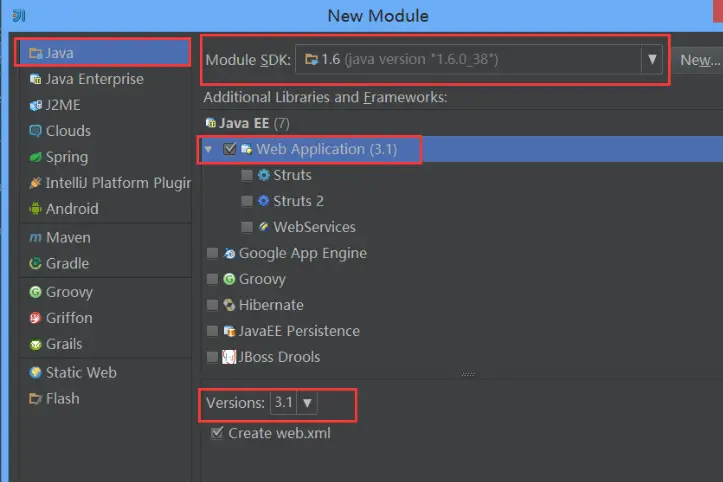This screenshot has width=723, height=482.
Task: Click the Gradle icon
Action: 36,263
